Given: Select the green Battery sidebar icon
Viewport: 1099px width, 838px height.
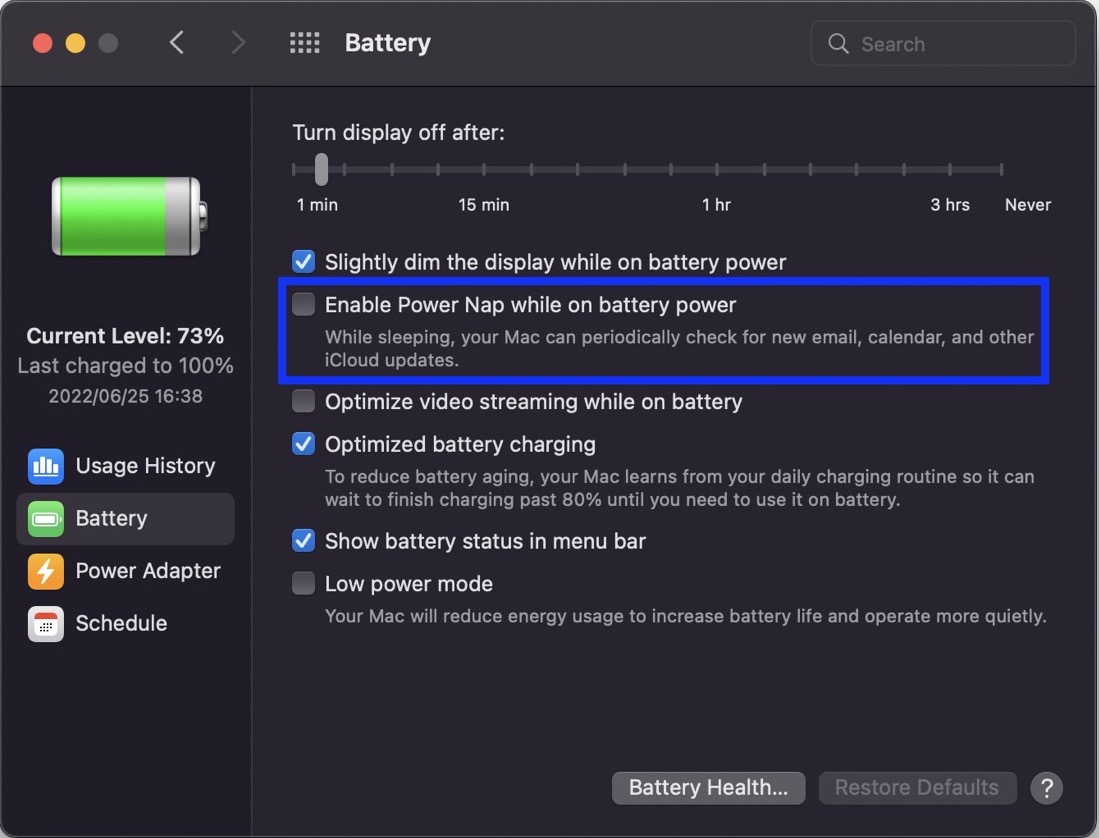Looking at the screenshot, I should [46, 519].
